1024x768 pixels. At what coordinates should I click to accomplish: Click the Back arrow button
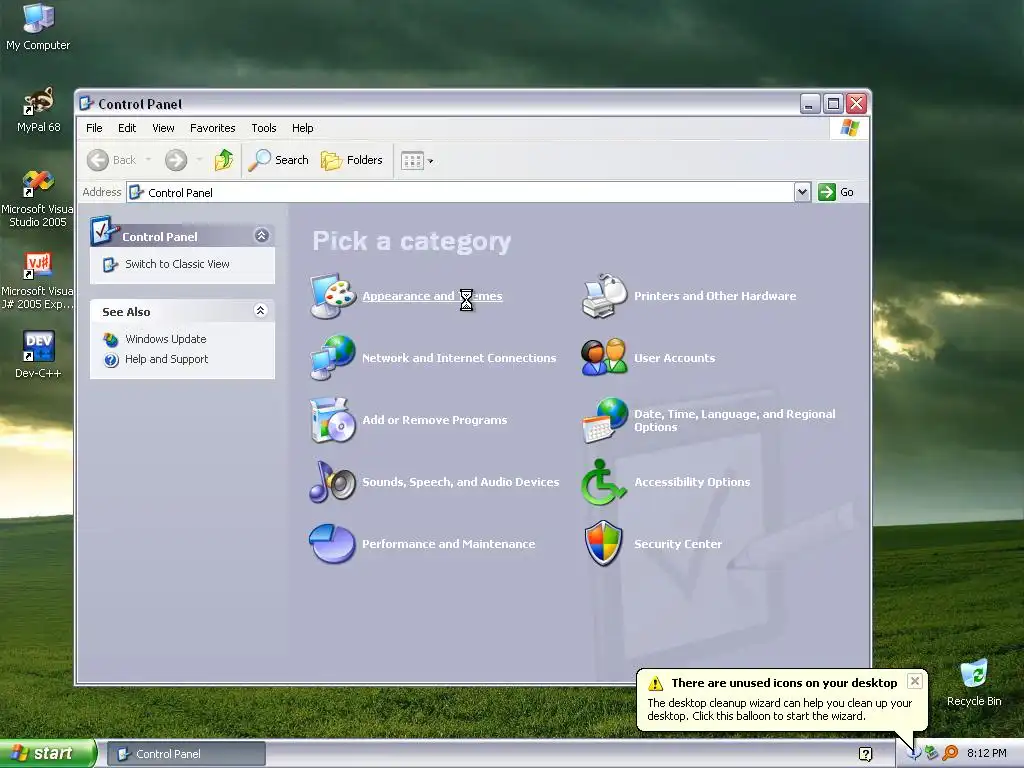(x=112, y=160)
